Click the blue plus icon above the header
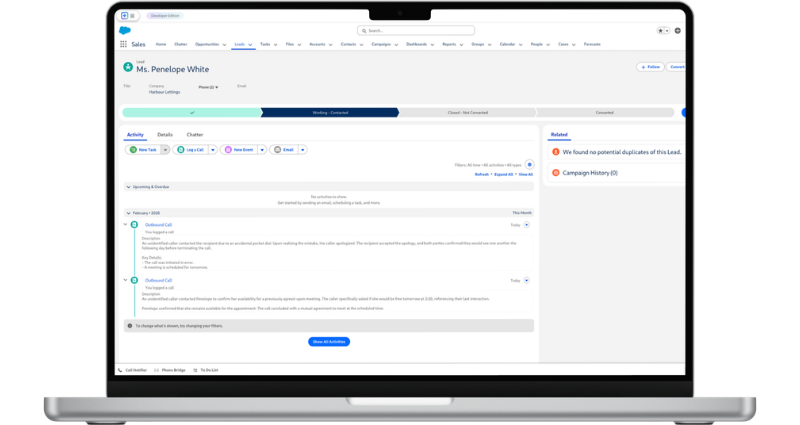Screen dimensions: 800x425 (x=124, y=16)
